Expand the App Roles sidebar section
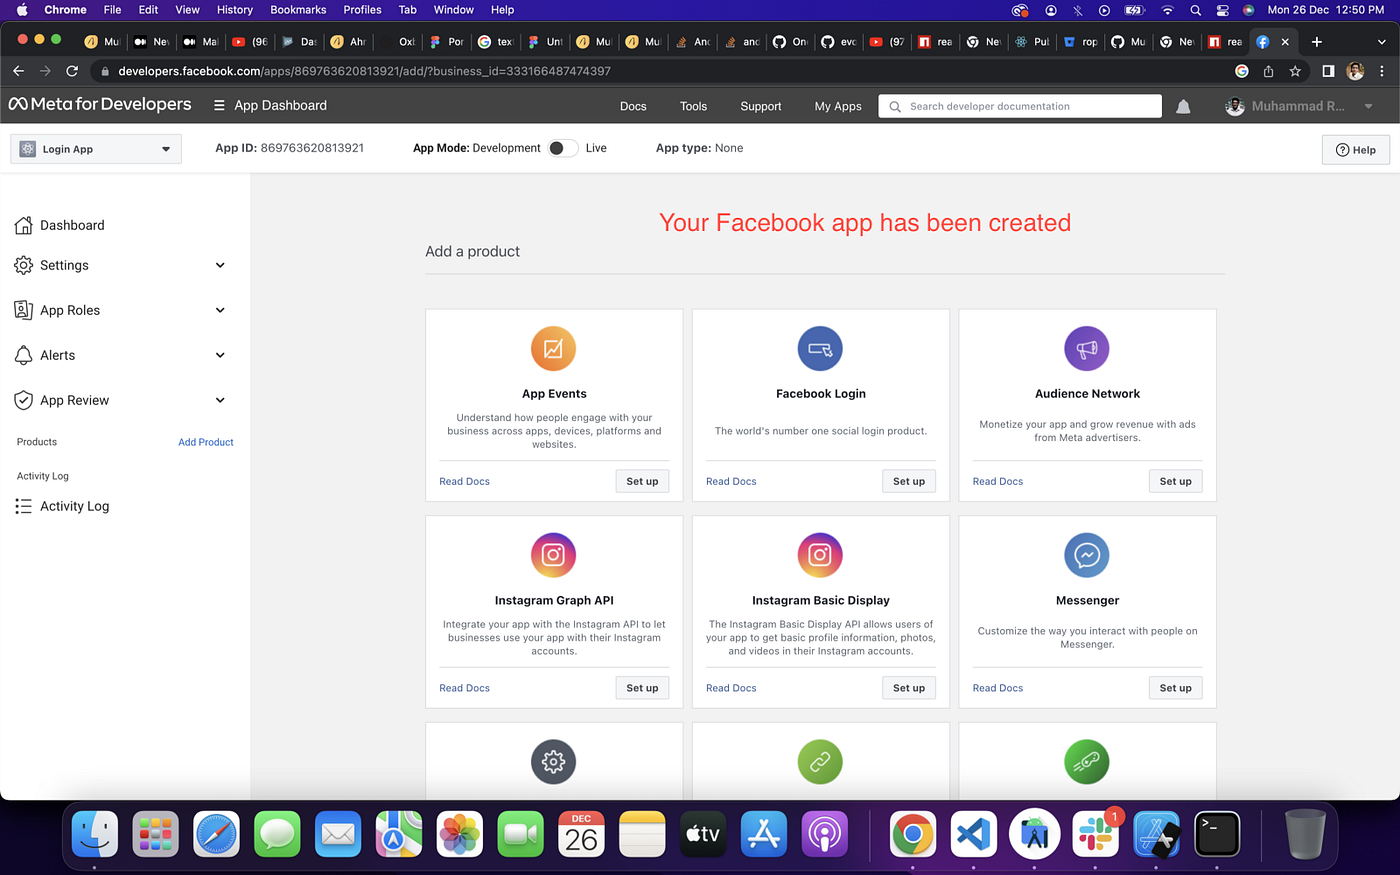 (x=220, y=310)
